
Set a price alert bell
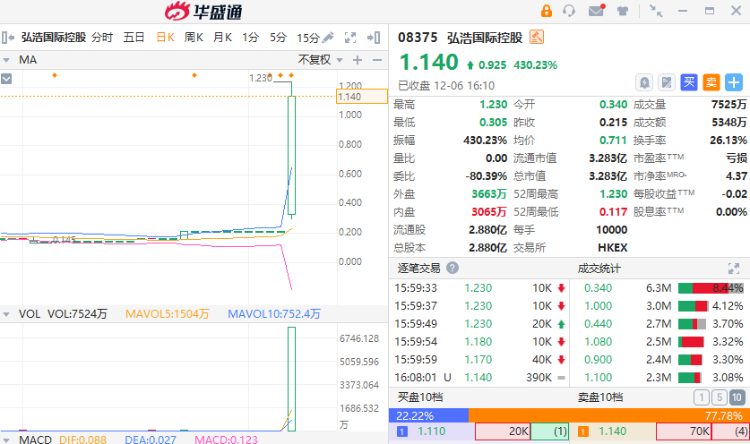pyautogui.click(x=644, y=83)
